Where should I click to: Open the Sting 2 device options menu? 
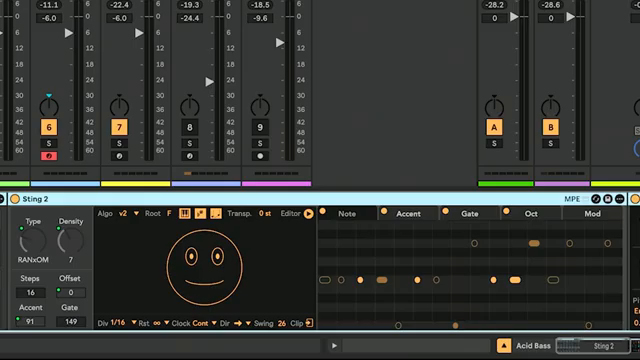coord(620,199)
